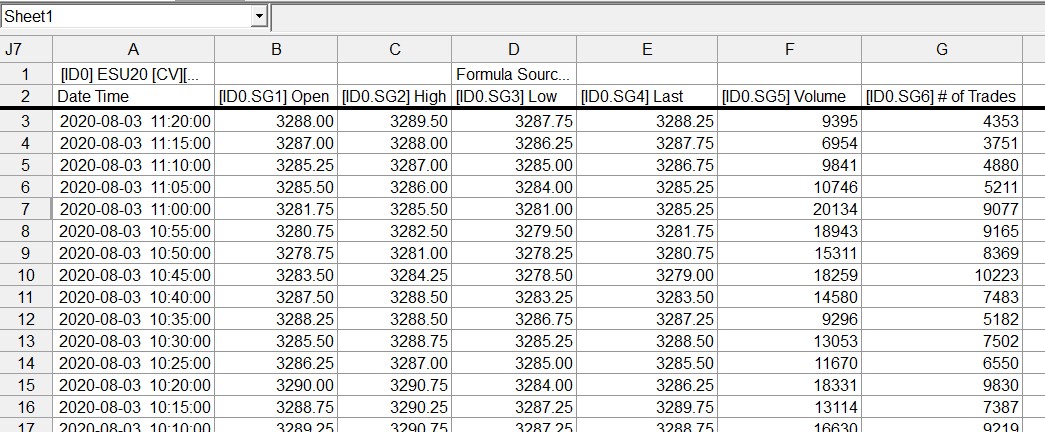Click date cell '2020-08-03 10:45:00'
1045x432 pixels.
(133, 275)
